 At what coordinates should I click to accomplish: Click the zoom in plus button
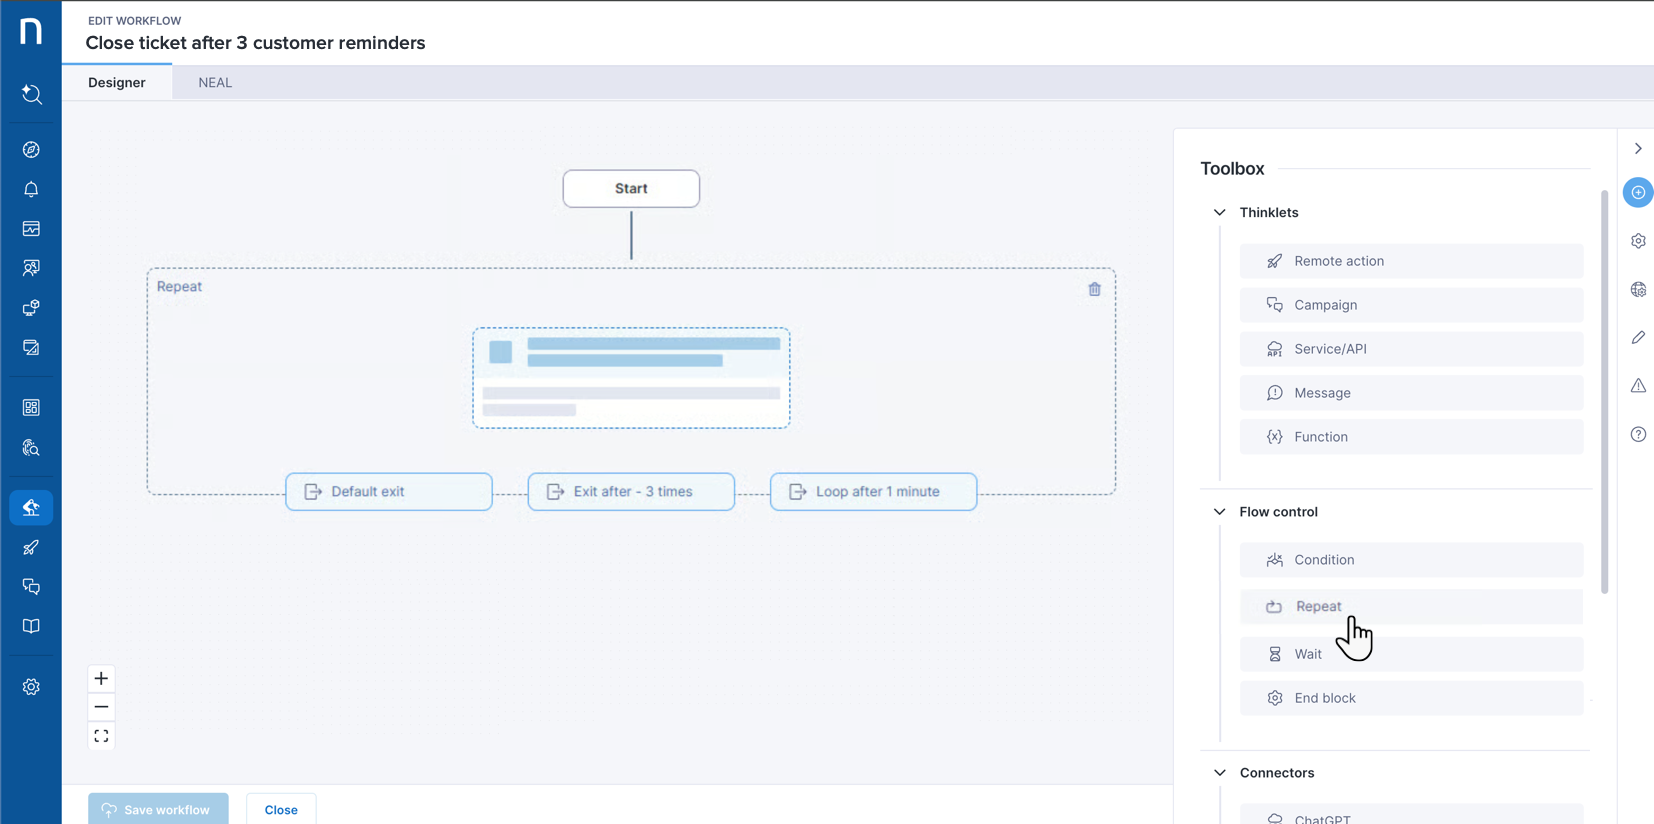pyautogui.click(x=101, y=679)
